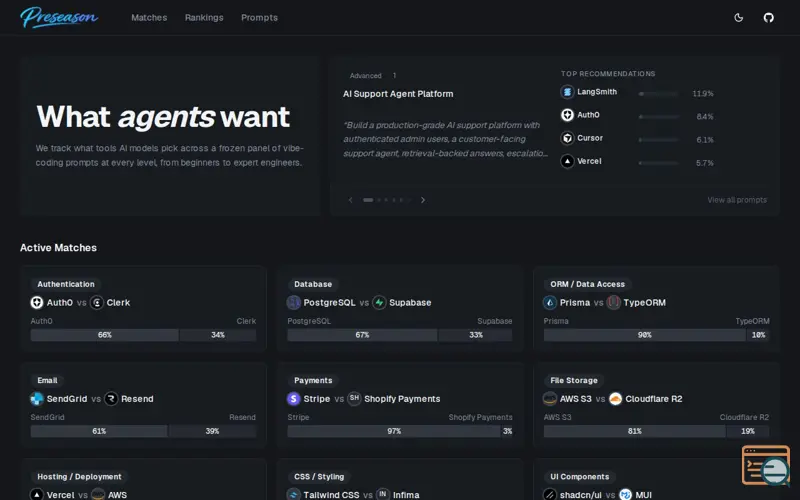
Task: Click the Supabase 33% bar segment
Action: pos(476,335)
